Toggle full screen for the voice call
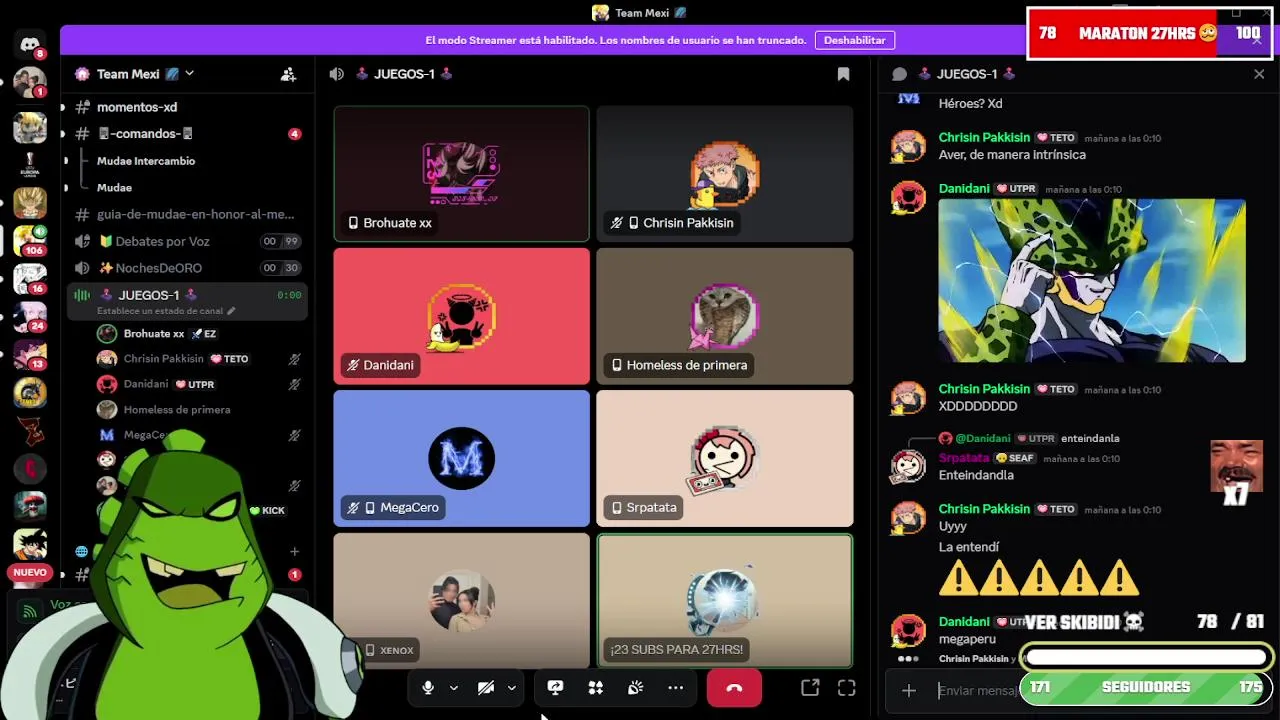Image resolution: width=1280 pixels, height=720 pixels. (847, 688)
